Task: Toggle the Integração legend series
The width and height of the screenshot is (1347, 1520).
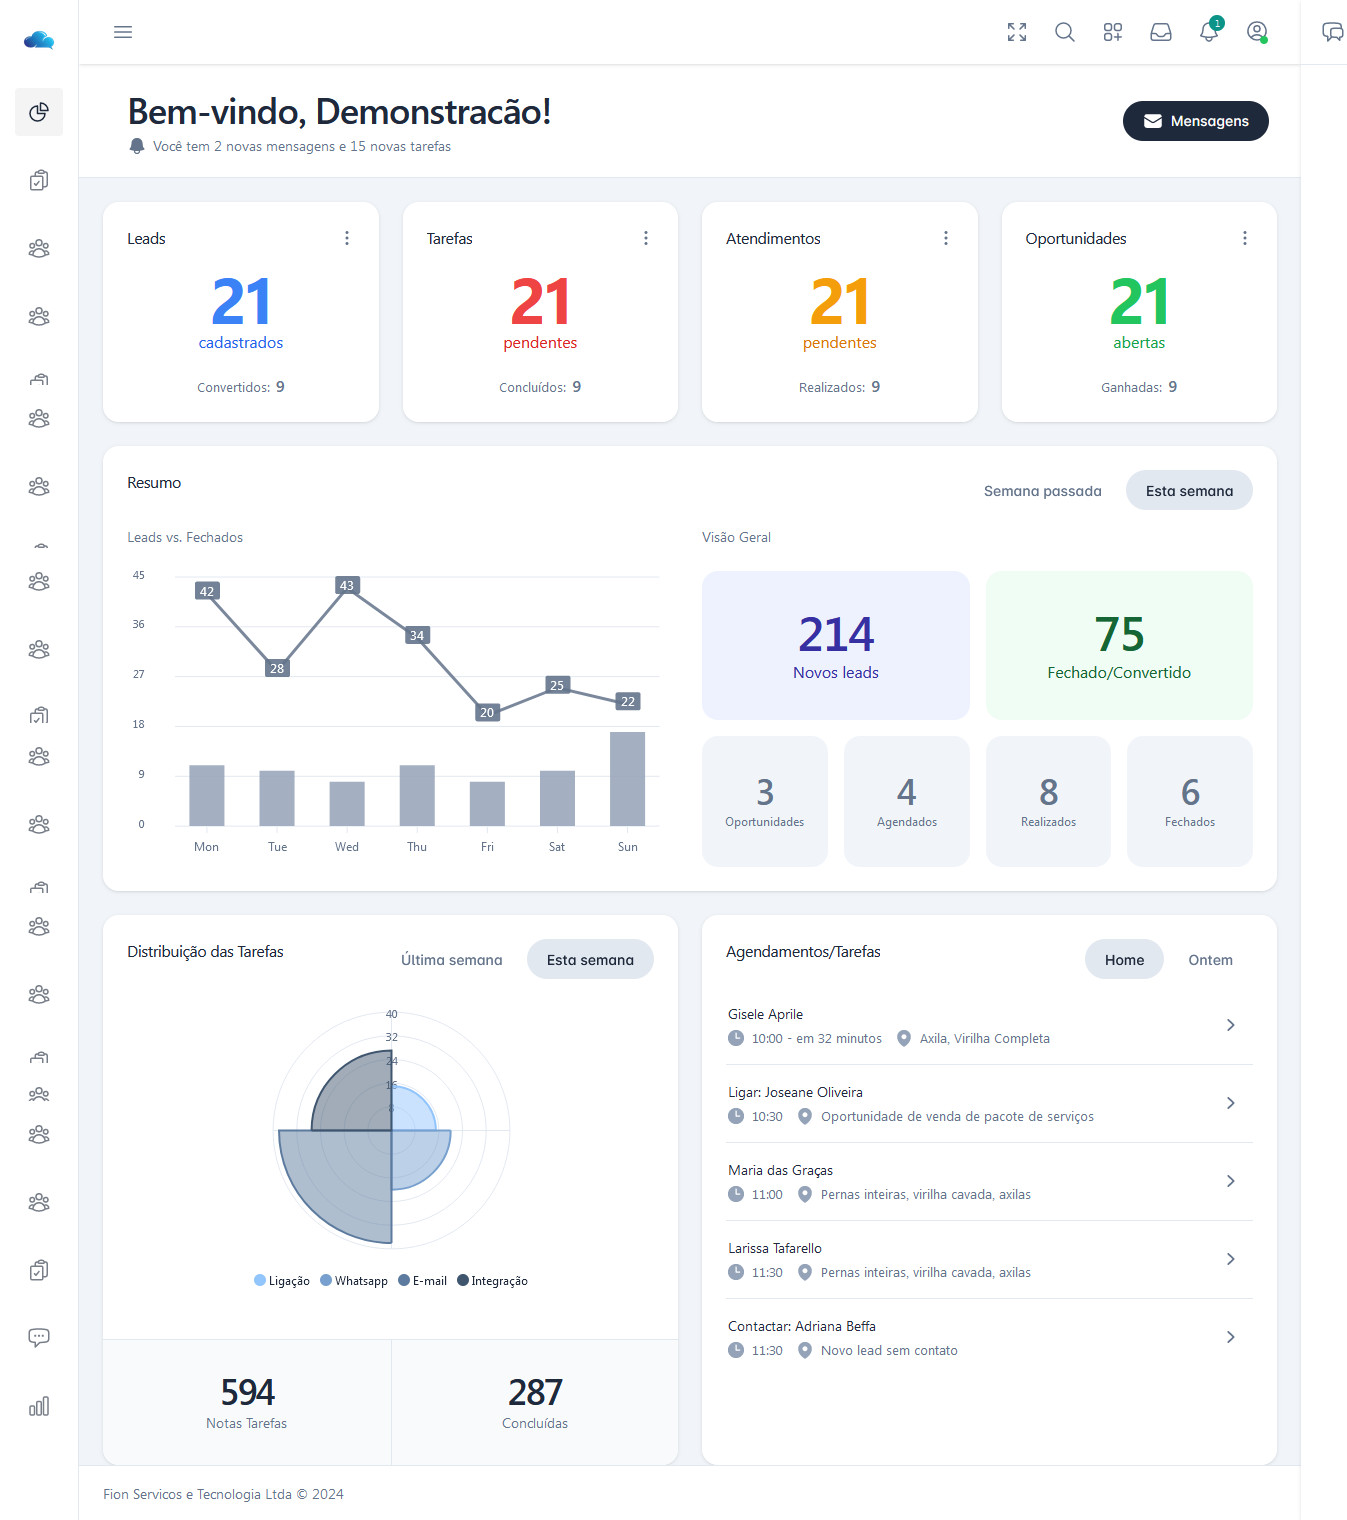Action: [492, 1281]
